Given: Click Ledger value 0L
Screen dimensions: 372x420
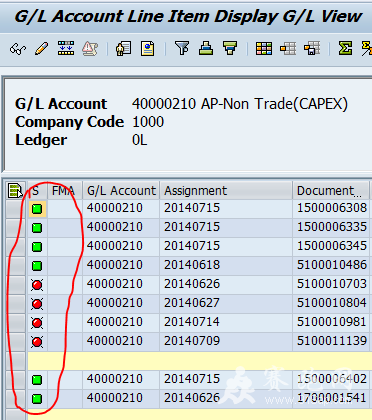Looking at the screenshot, I should point(139,140).
